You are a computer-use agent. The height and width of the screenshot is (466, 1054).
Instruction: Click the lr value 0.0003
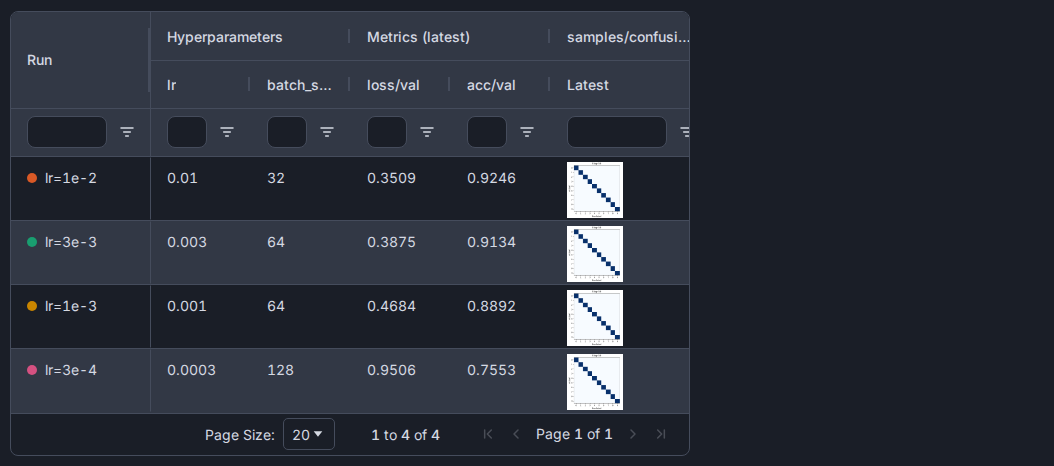192,370
